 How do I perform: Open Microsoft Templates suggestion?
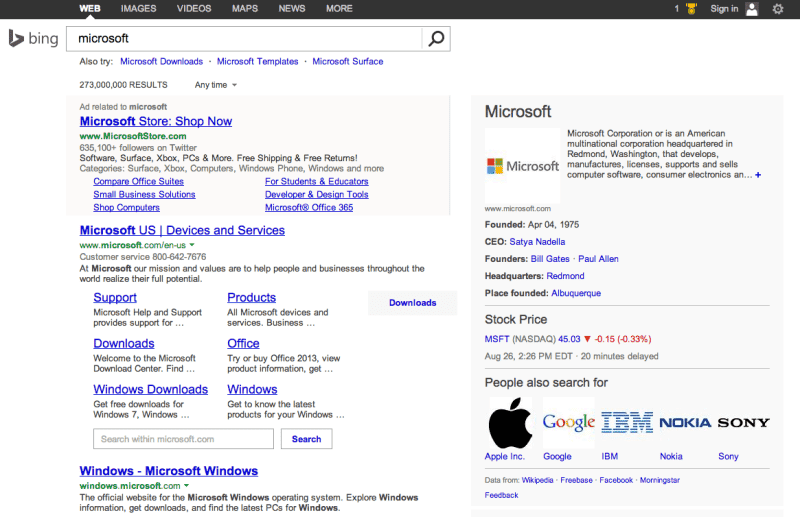(258, 61)
